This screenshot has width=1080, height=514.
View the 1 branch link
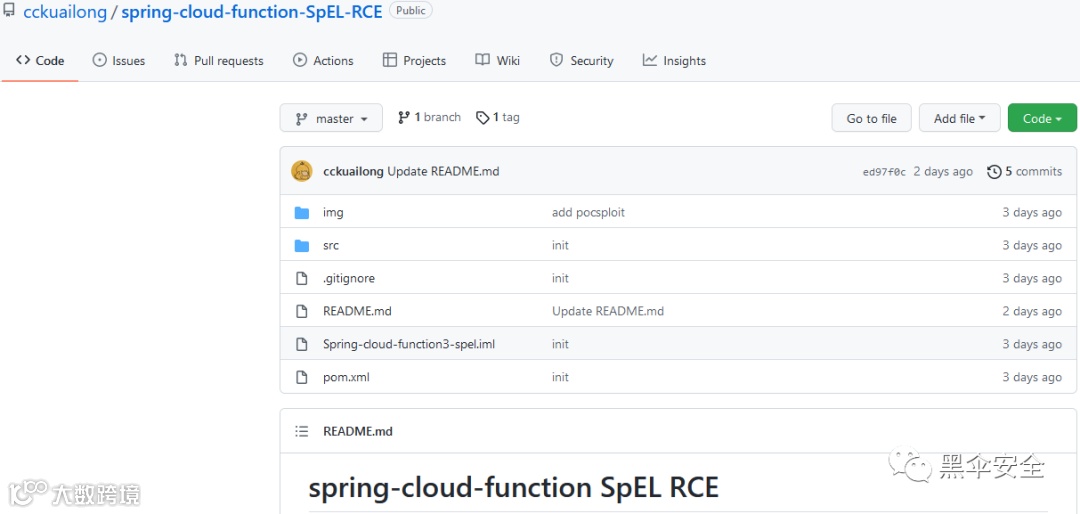[x=430, y=118]
